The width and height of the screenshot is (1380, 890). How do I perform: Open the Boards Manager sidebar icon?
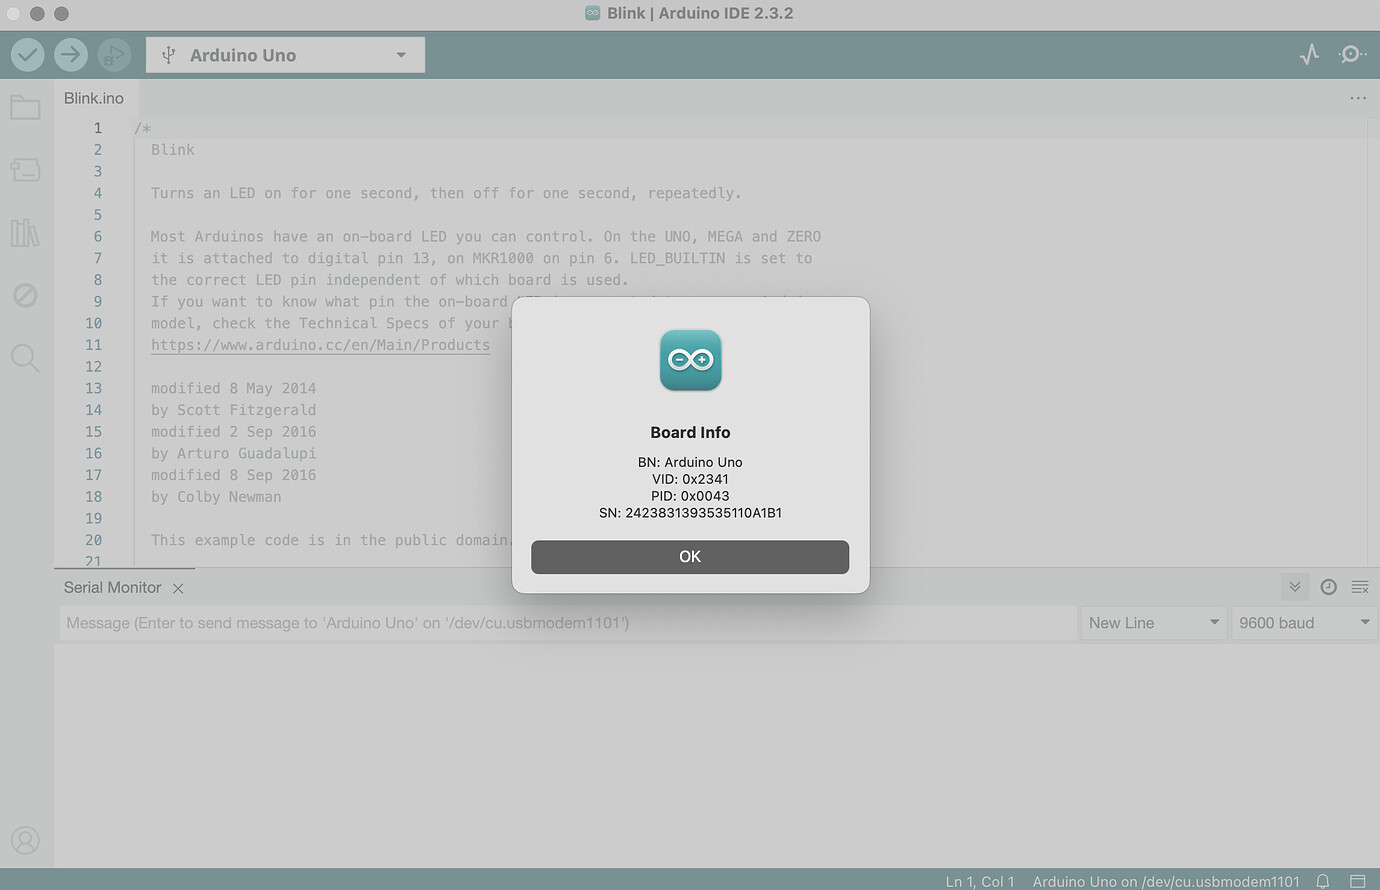coord(25,170)
